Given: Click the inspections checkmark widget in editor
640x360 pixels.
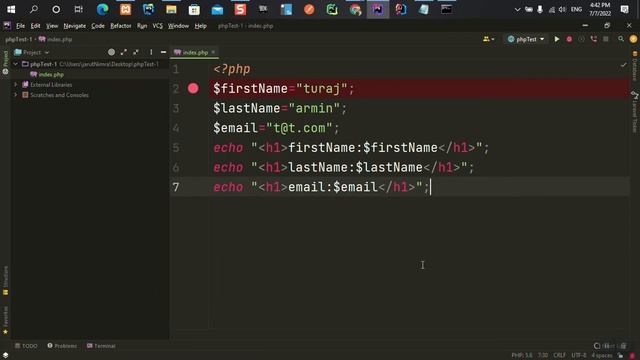Looking at the screenshot, I should coord(623,65).
